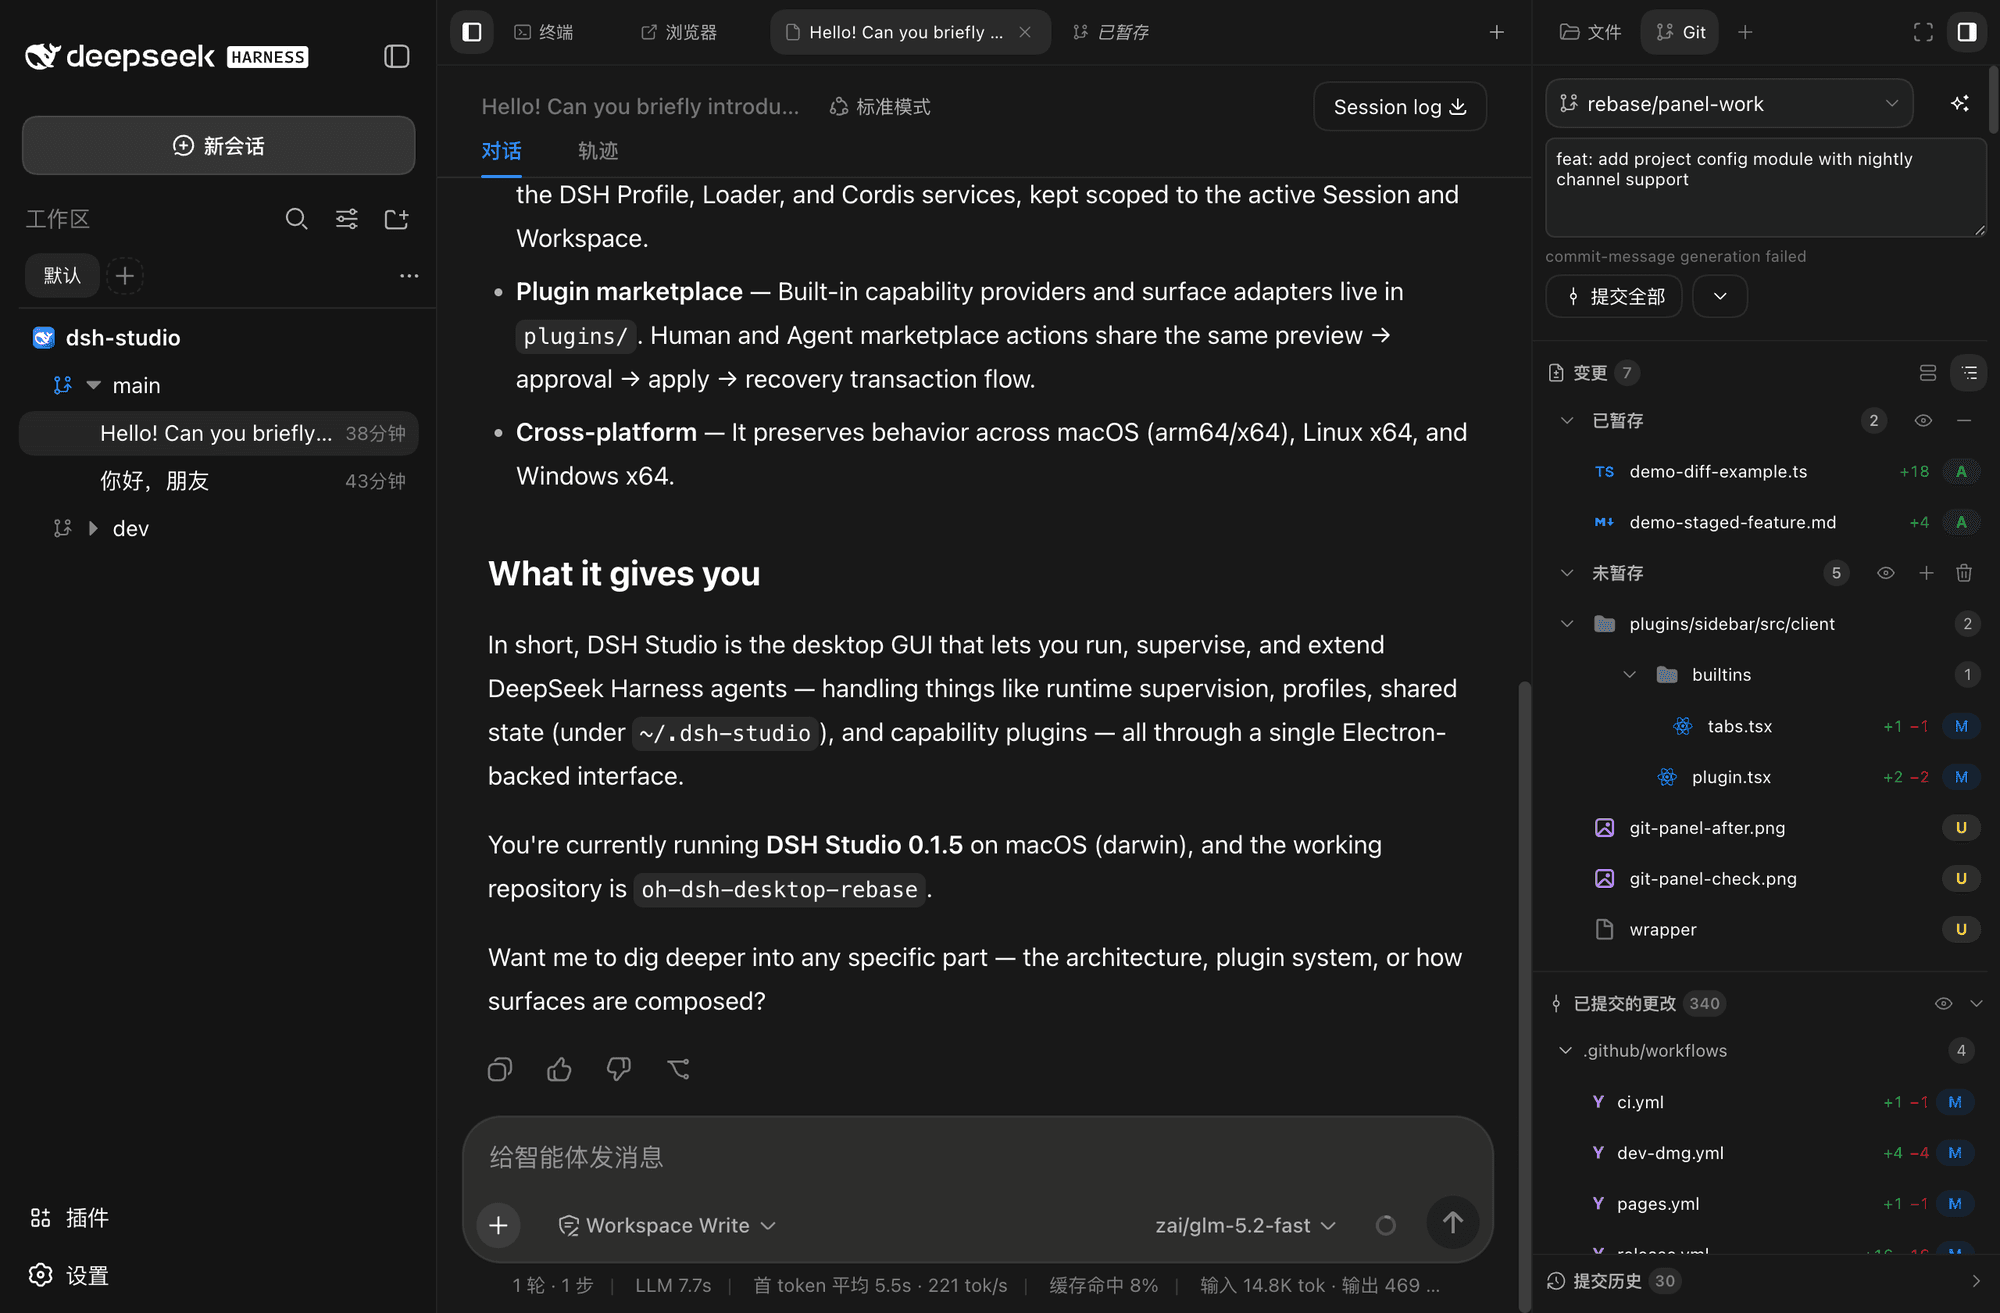Viewport: 2000px width, 1313px height.
Task: Discard all unstaged changes
Action: pyautogui.click(x=1964, y=573)
